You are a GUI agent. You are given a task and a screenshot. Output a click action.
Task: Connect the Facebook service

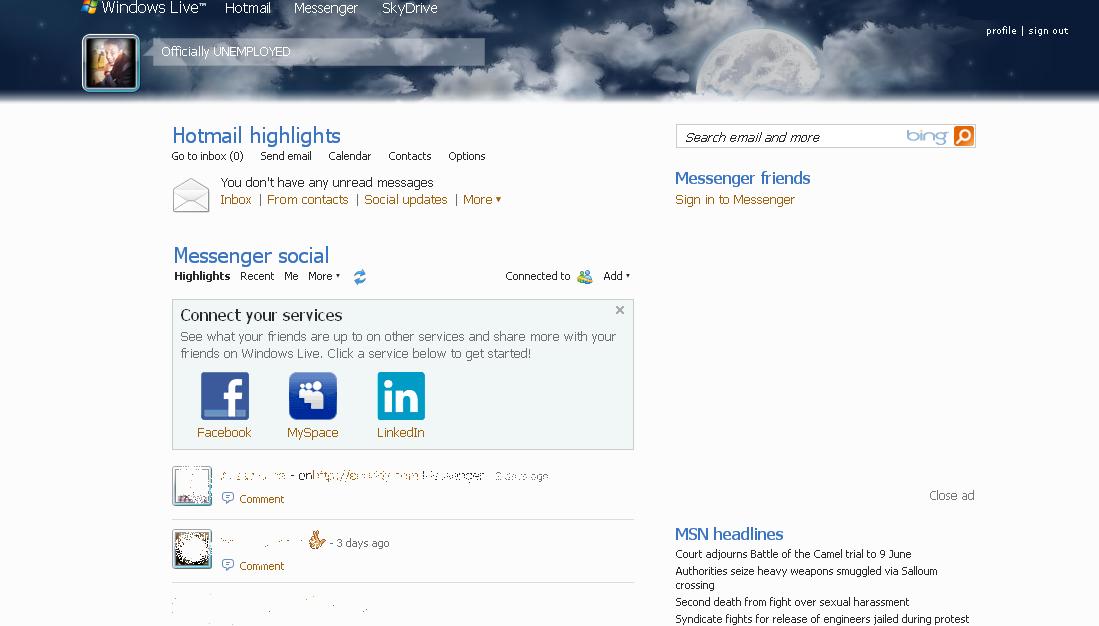coord(224,395)
